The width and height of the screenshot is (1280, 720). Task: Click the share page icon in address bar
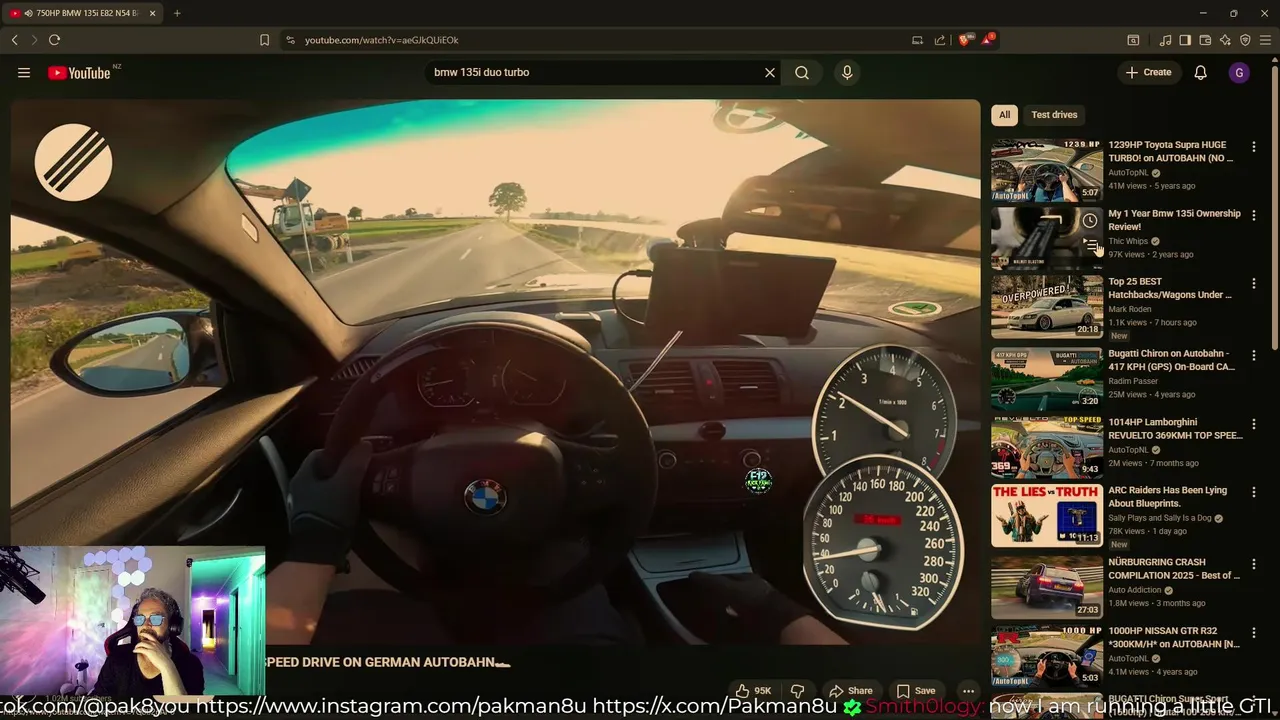tap(940, 40)
